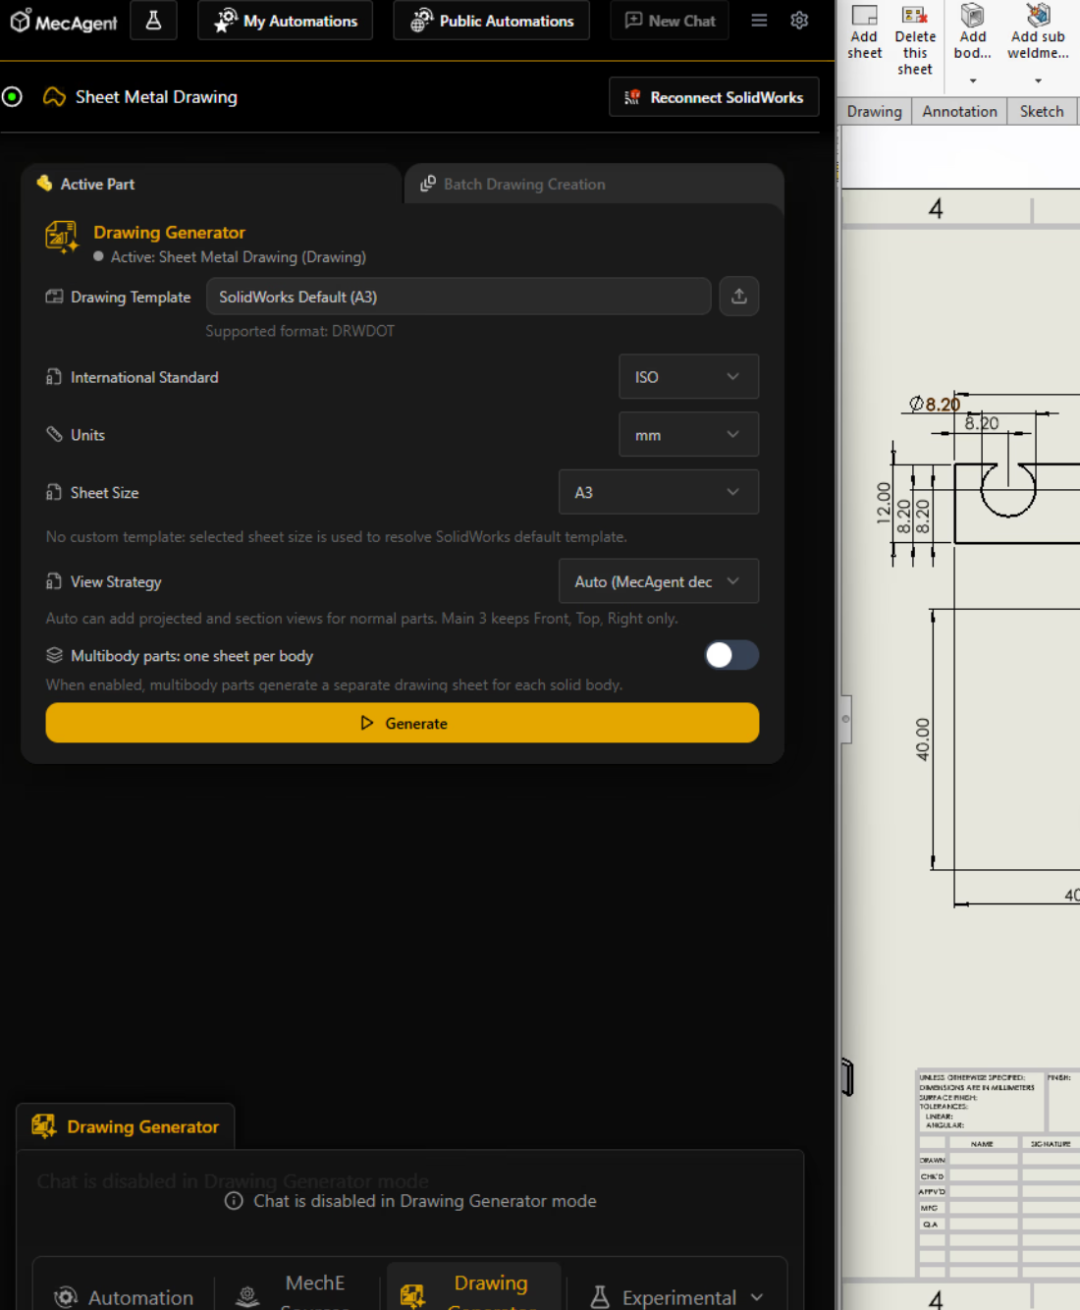Open the flask lab icon button

153,20
